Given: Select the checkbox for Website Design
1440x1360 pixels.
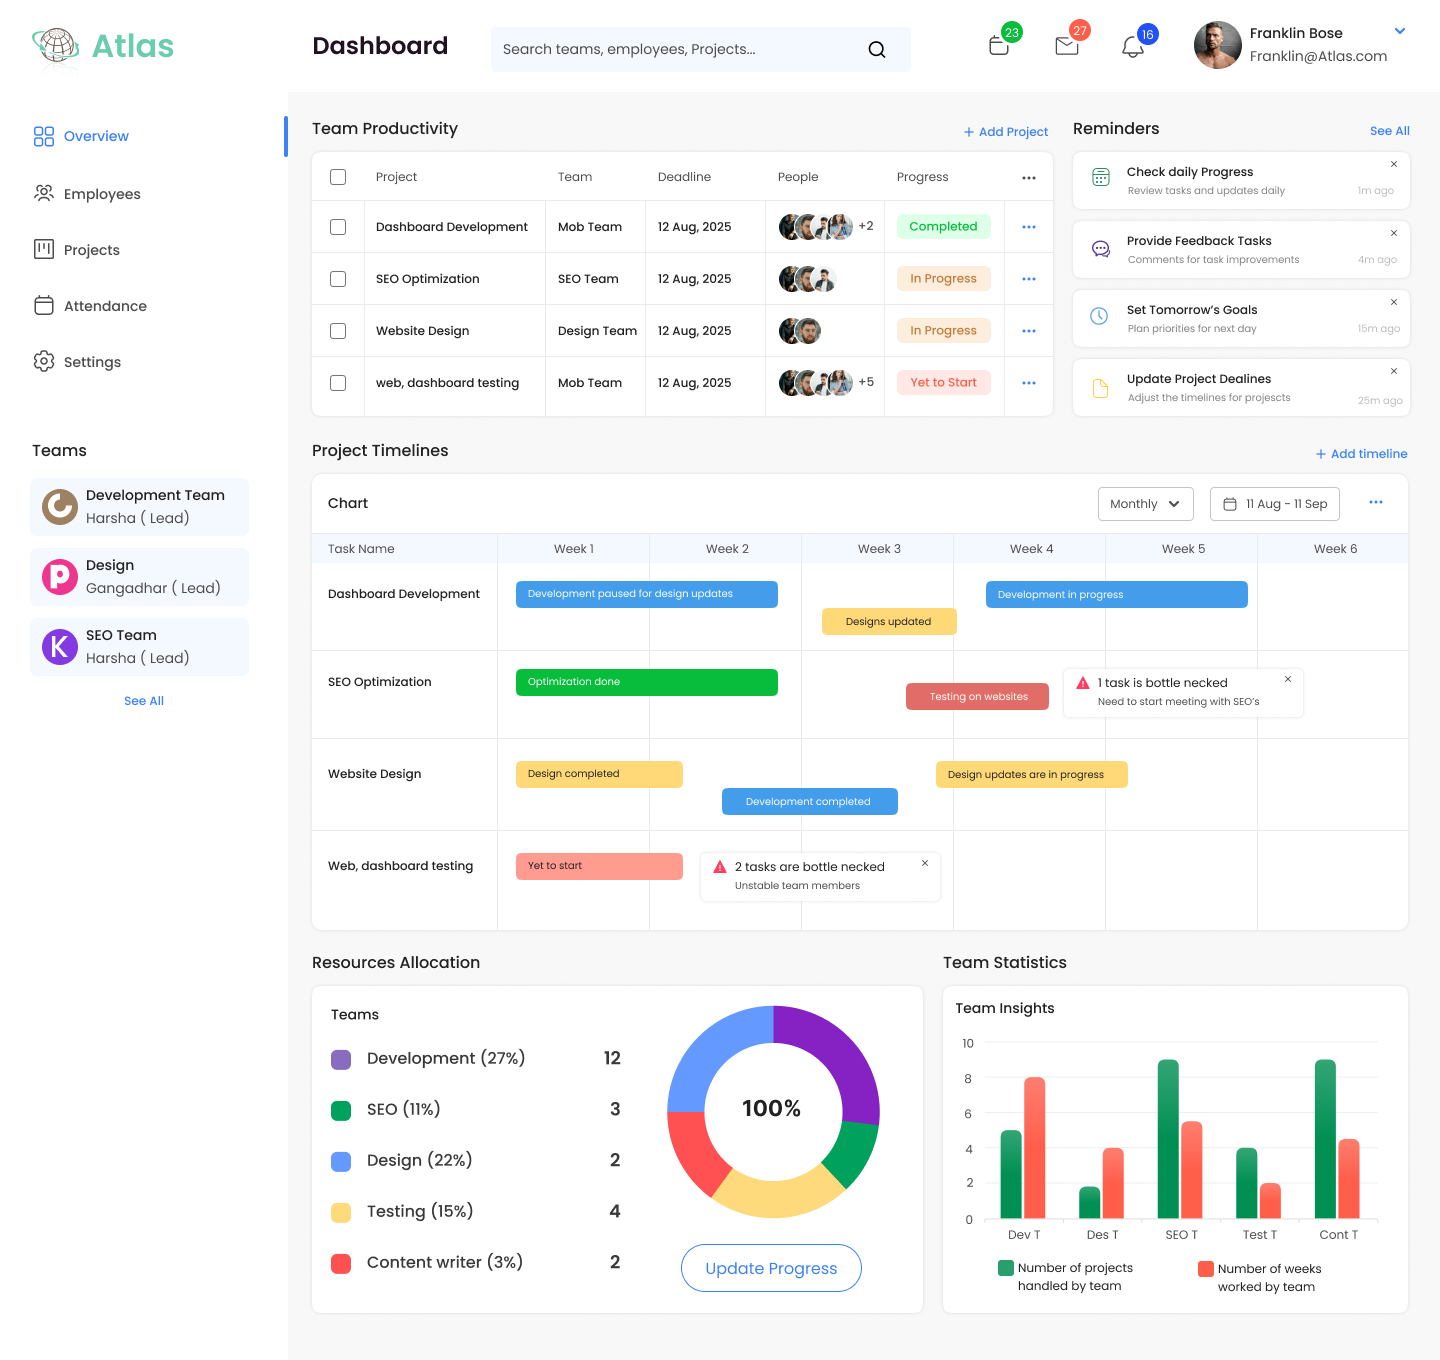Looking at the screenshot, I should point(338,330).
